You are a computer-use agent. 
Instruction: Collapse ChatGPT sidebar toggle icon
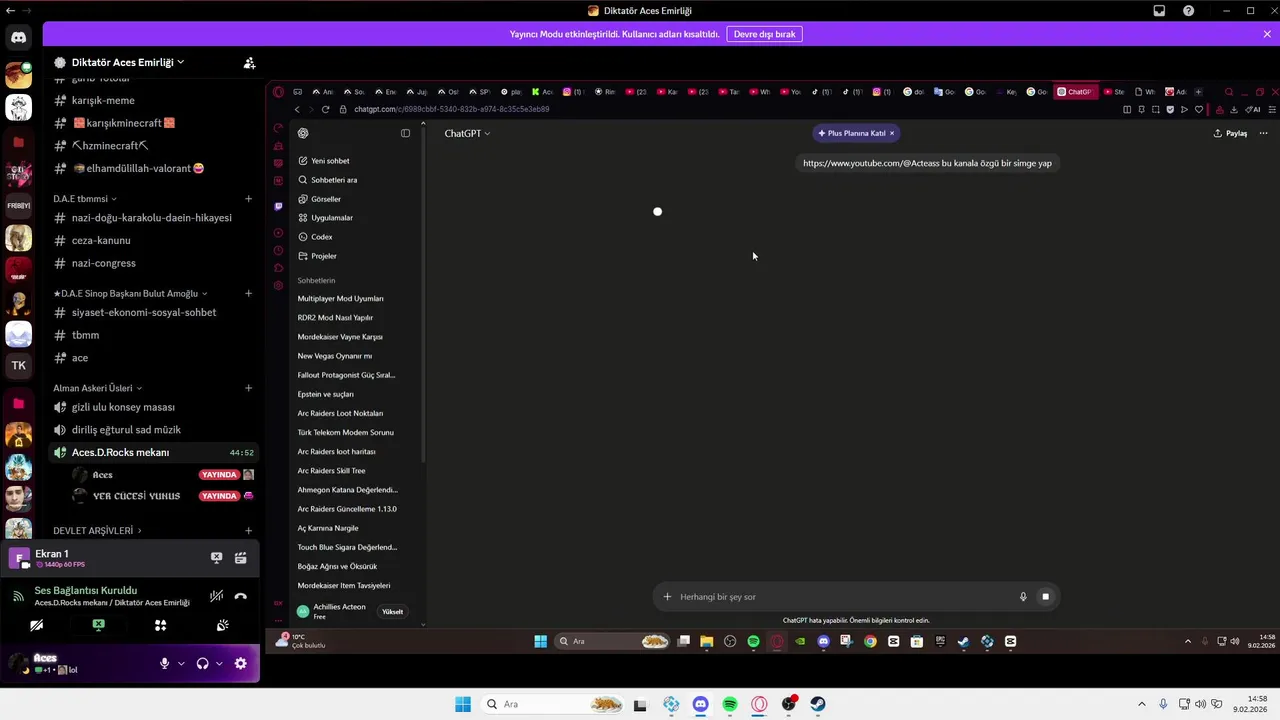point(405,133)
